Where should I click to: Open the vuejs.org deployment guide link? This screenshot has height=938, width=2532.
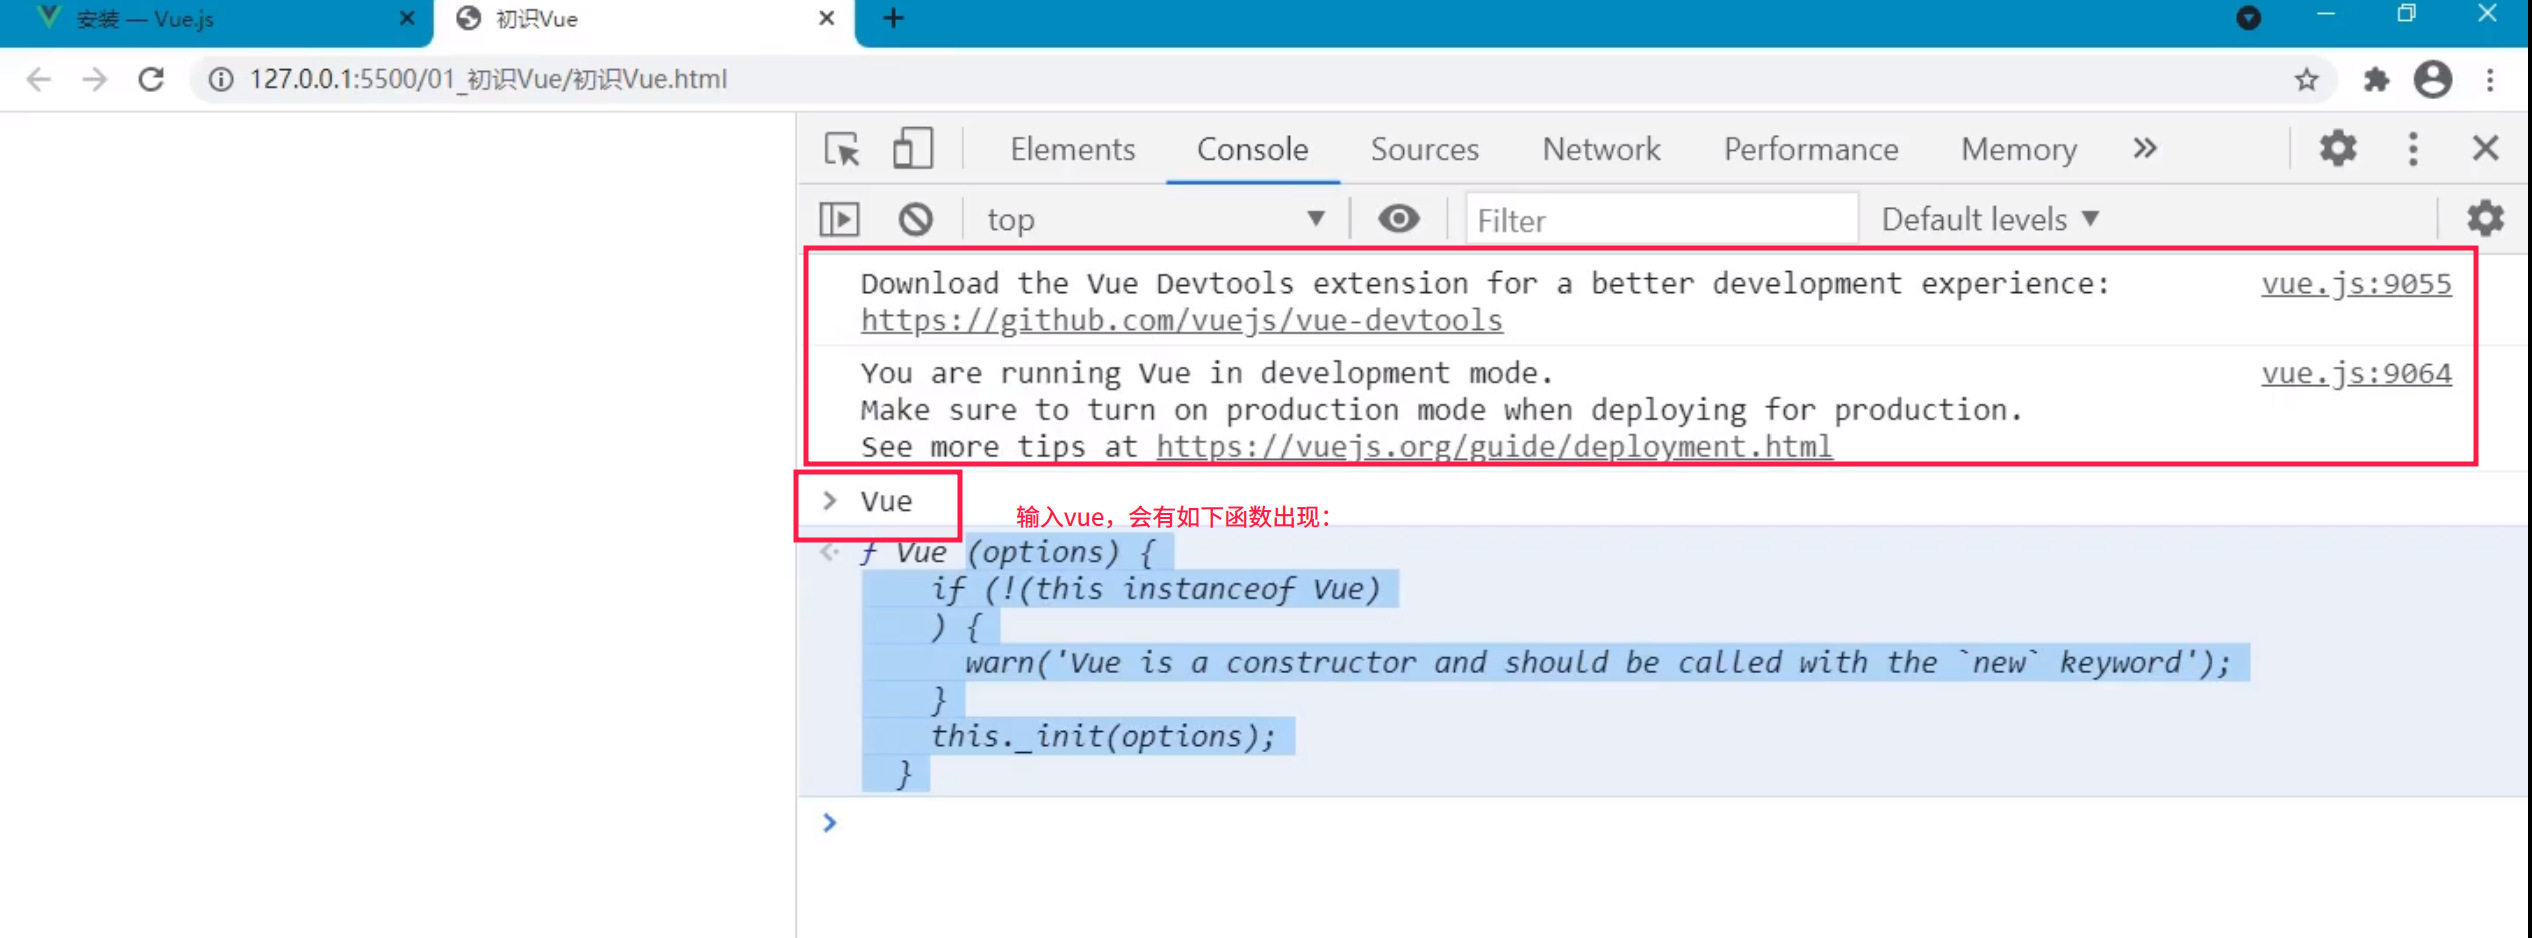(x=1494, y=447)
